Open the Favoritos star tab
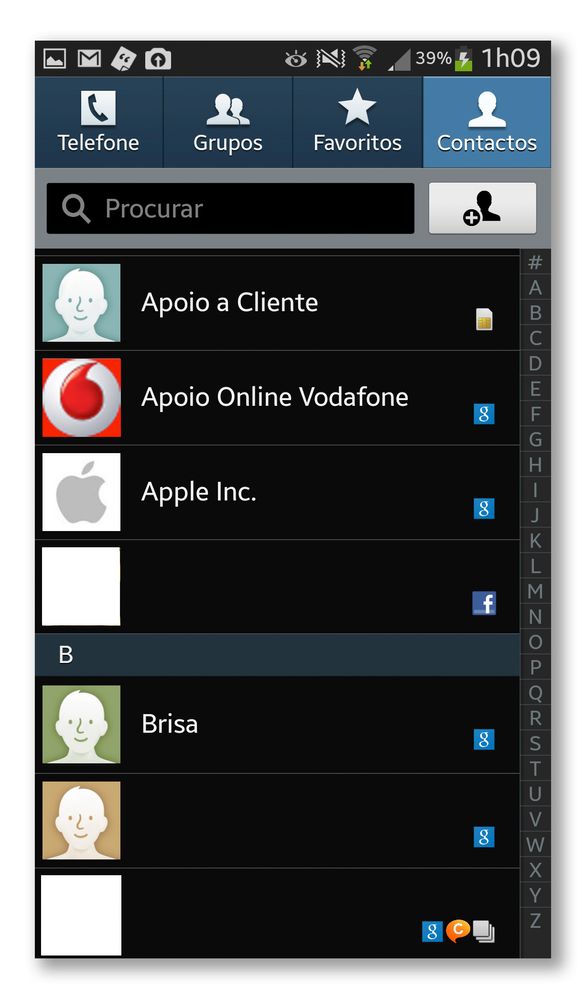This screenshot has height=999, width=584. 357,122
